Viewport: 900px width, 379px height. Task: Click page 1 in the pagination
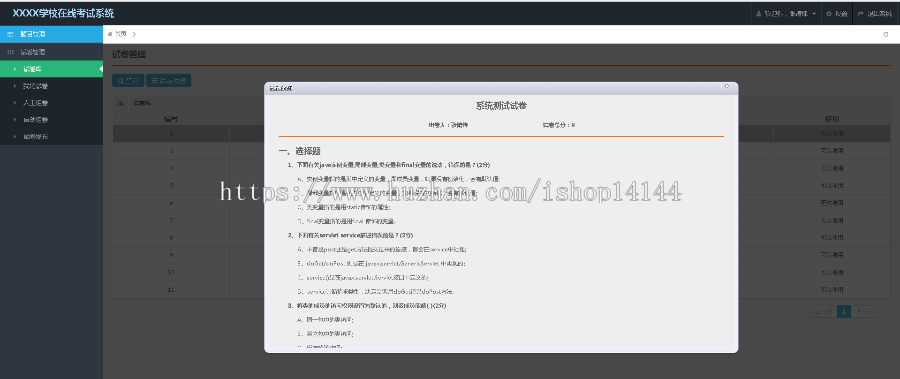[x=844, y=312]
